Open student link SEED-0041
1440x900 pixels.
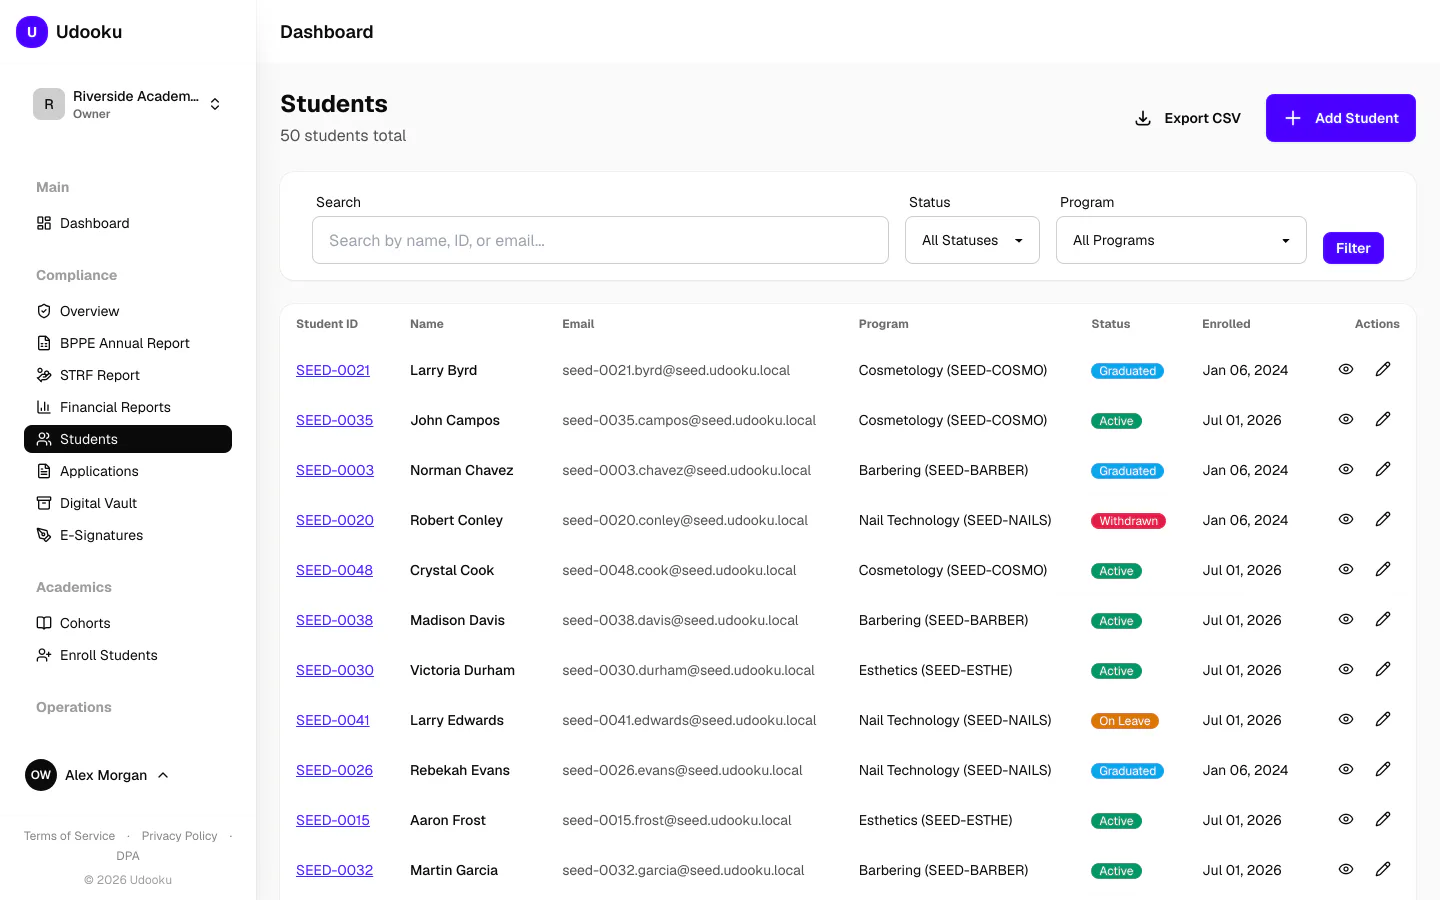tap(333, 720)
